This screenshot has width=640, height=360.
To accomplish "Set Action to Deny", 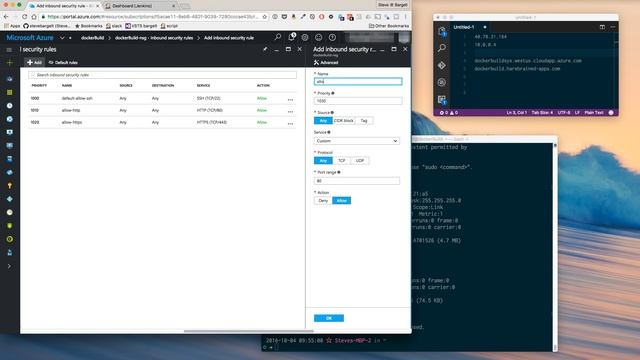I will 323,201.
